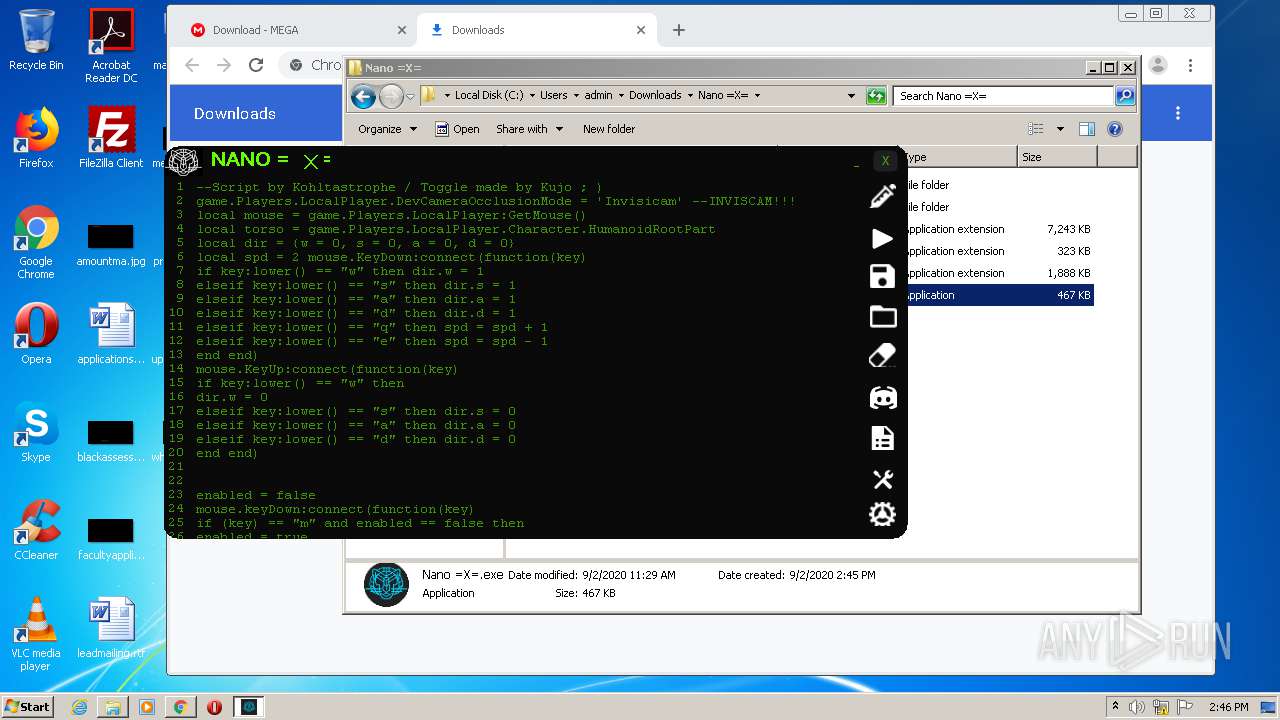Open the Share with dropdown
This screenshot has height=720, width=1280.
click(530, 129)
